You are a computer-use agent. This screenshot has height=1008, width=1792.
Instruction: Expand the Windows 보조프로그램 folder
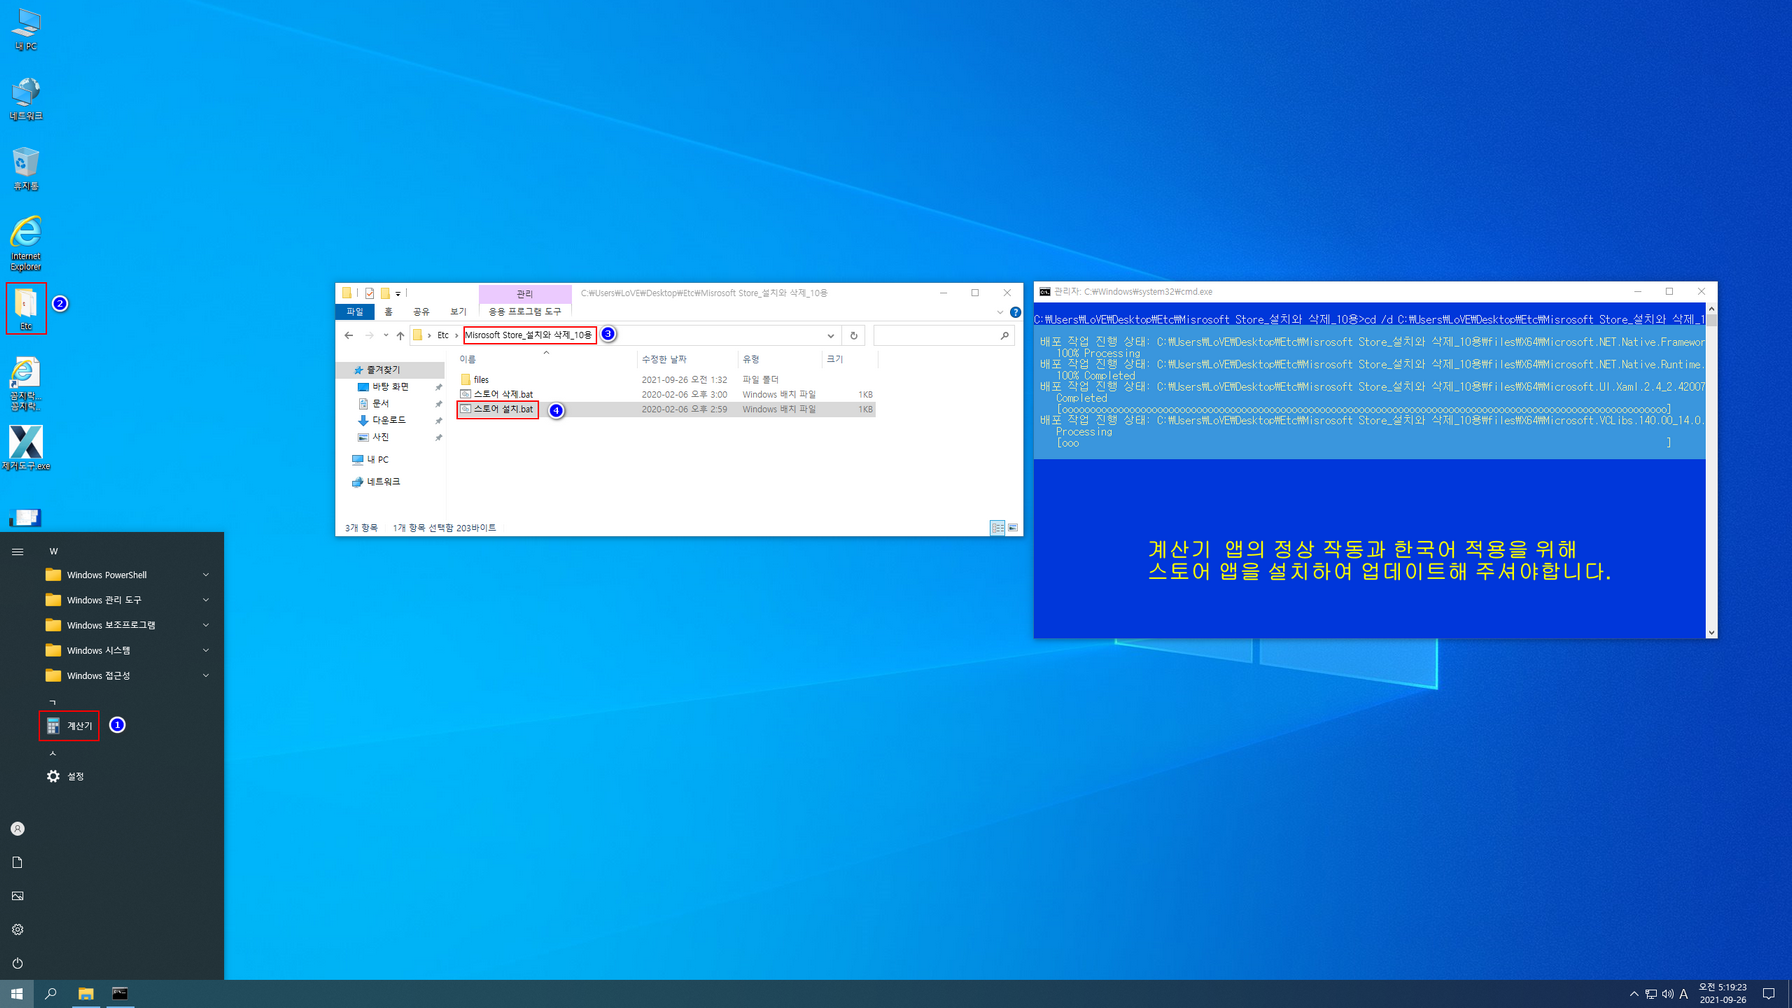130,625
